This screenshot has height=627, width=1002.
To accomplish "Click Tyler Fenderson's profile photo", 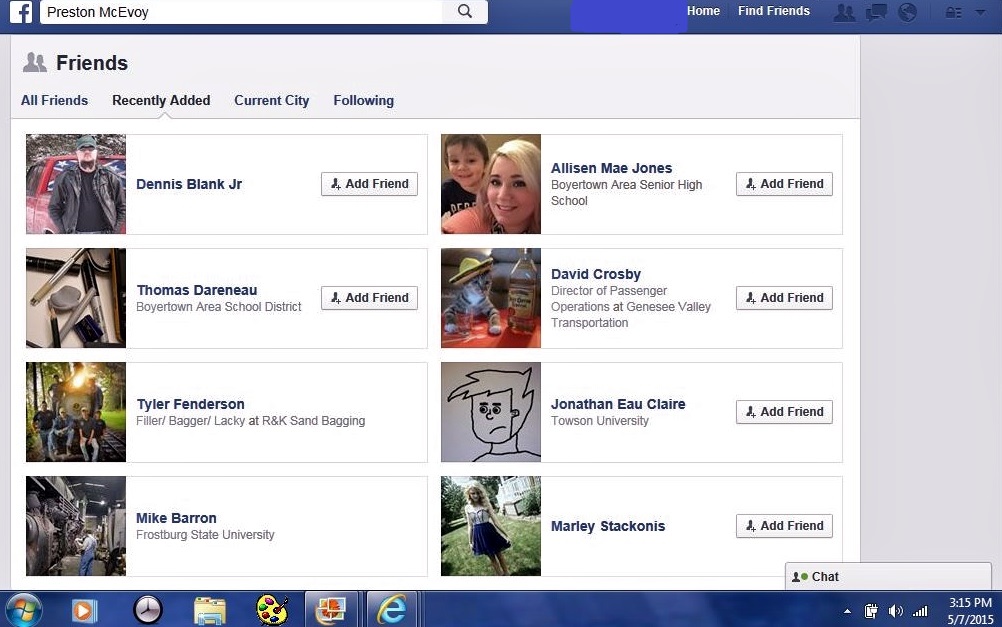I will coord(76,412).
